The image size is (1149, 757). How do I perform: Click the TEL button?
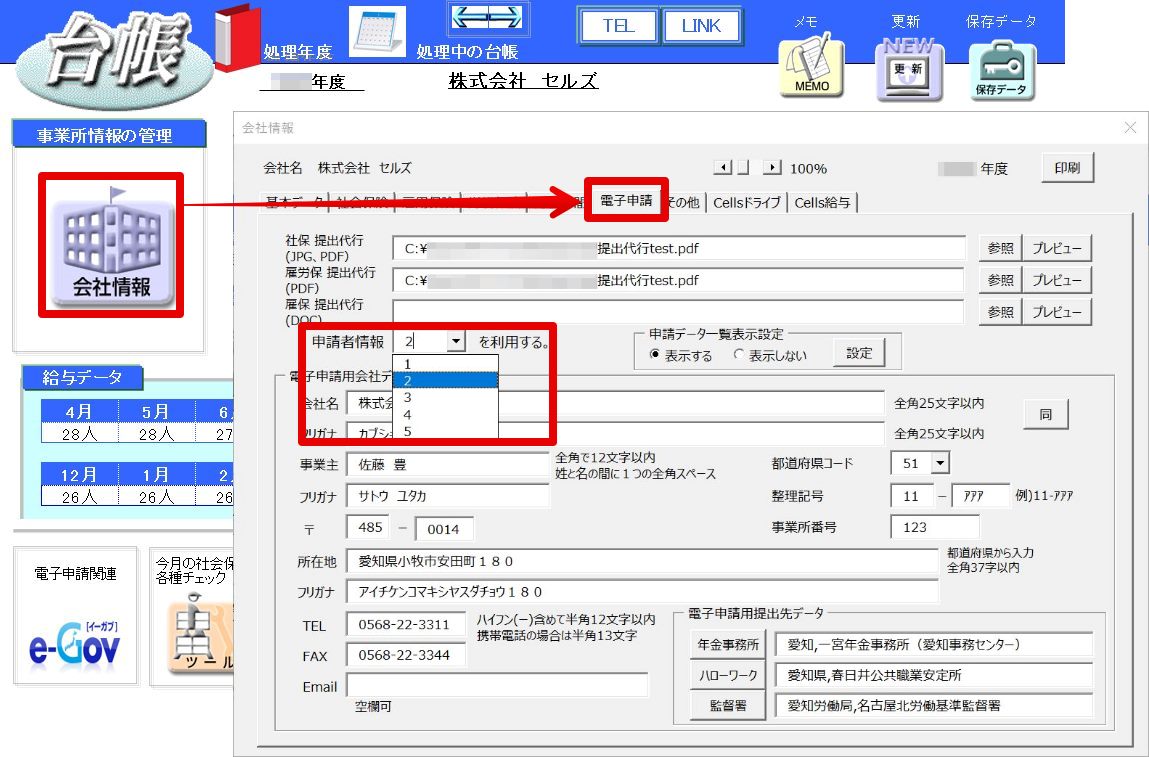[618, 26]
